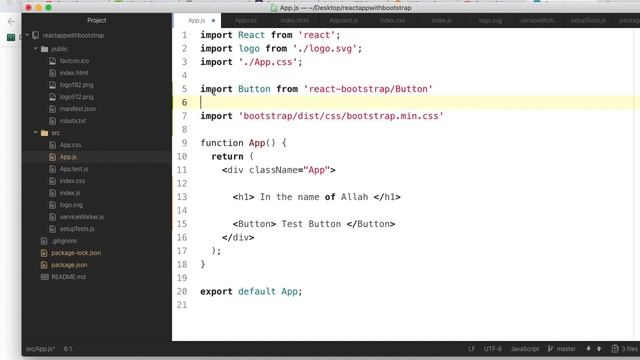Screen dimensions: 640x360
Task: Open robots.txt in the tree view
Action: point(73,121)
